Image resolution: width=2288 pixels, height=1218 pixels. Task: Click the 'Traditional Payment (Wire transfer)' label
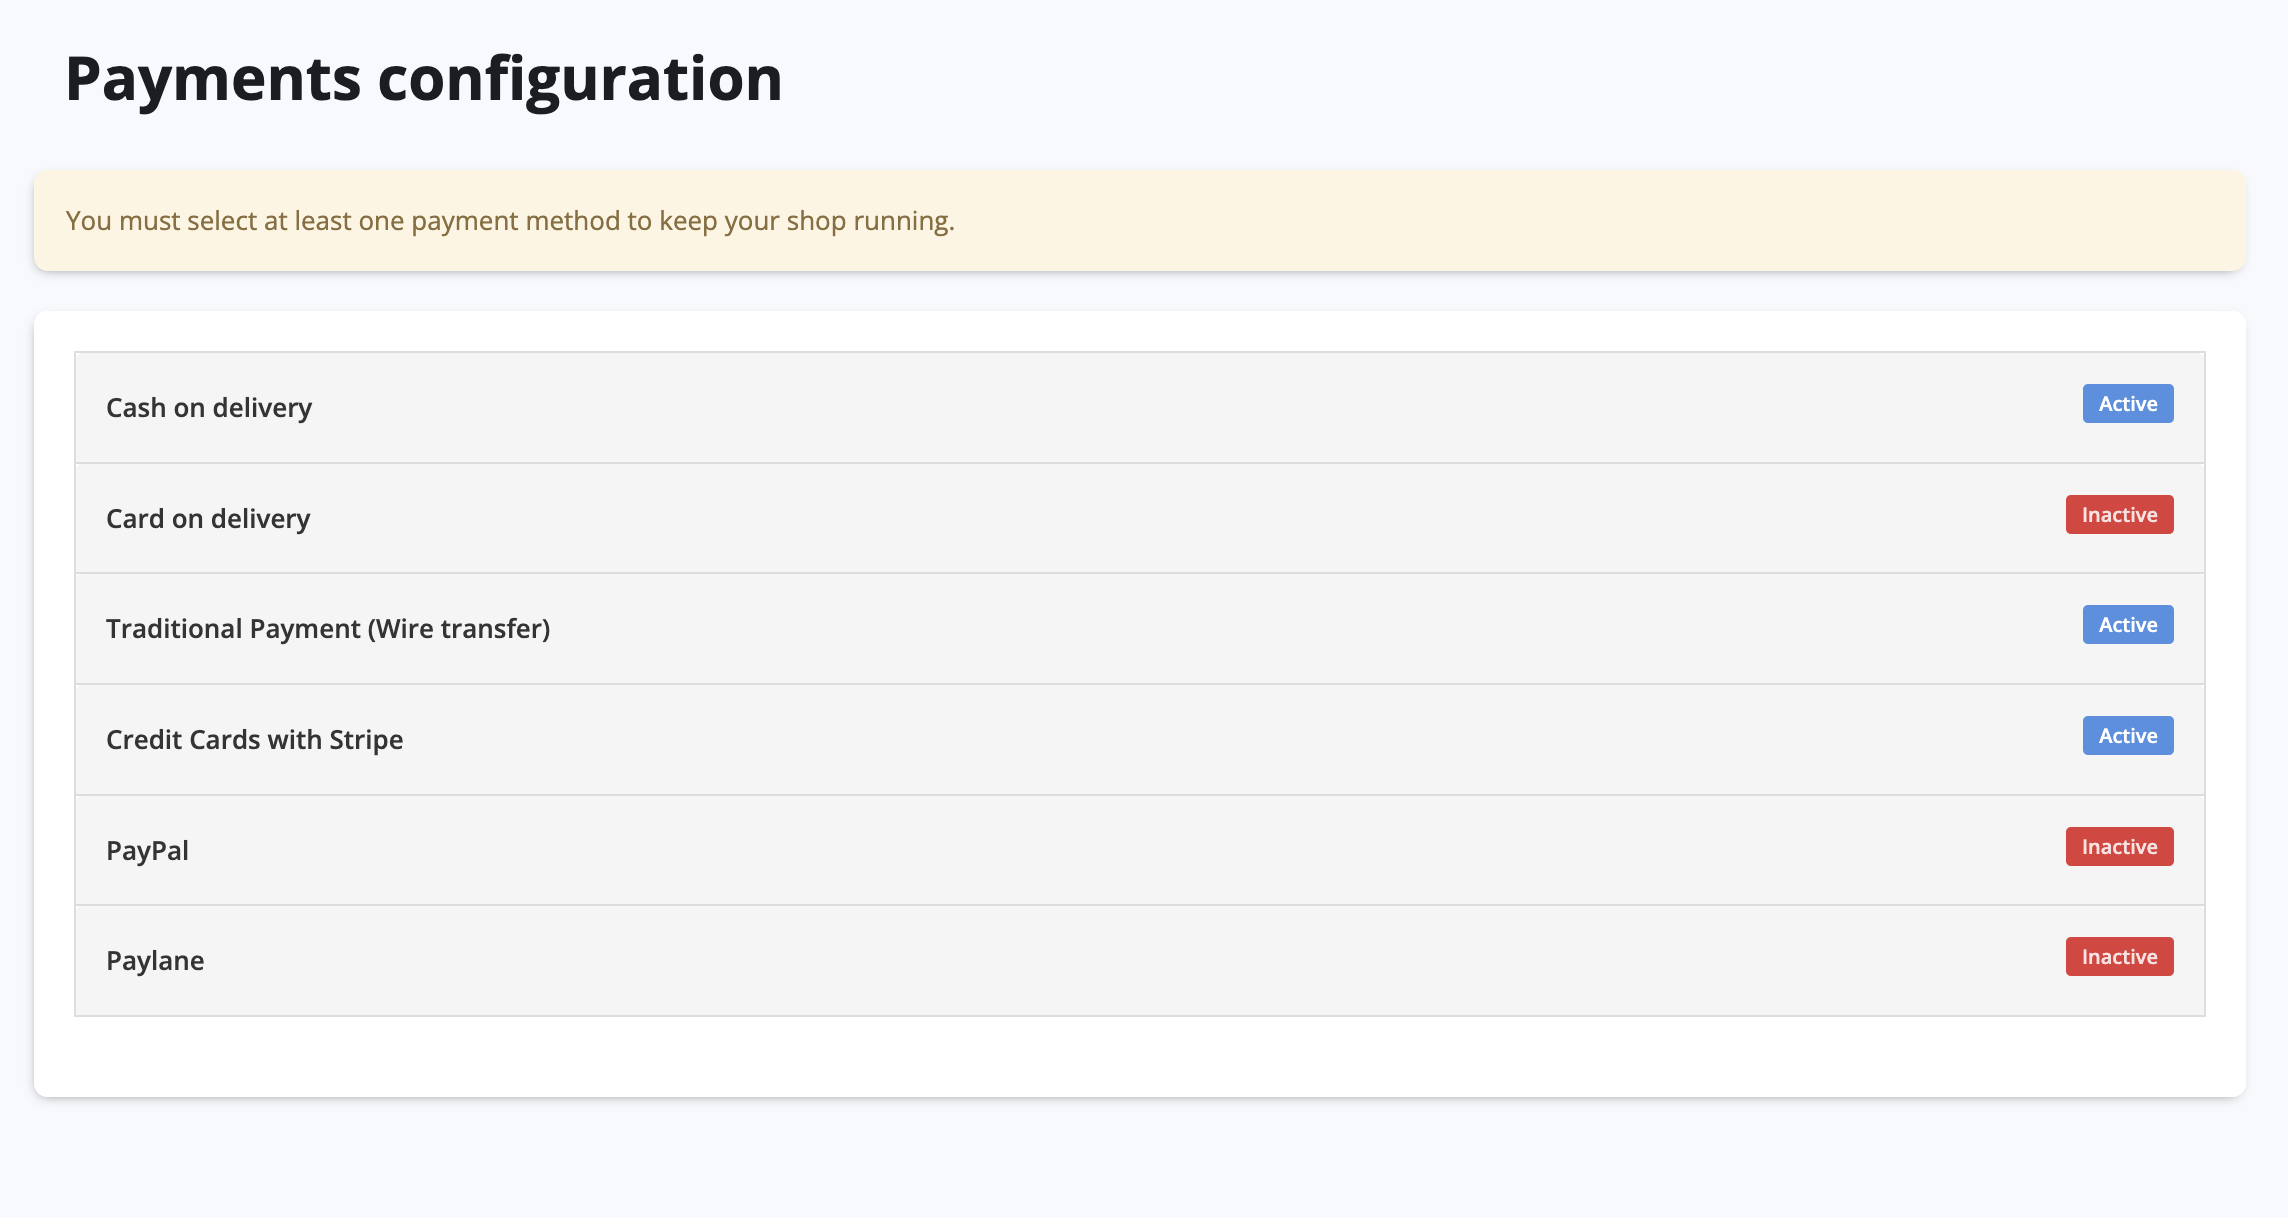(328, 629)
